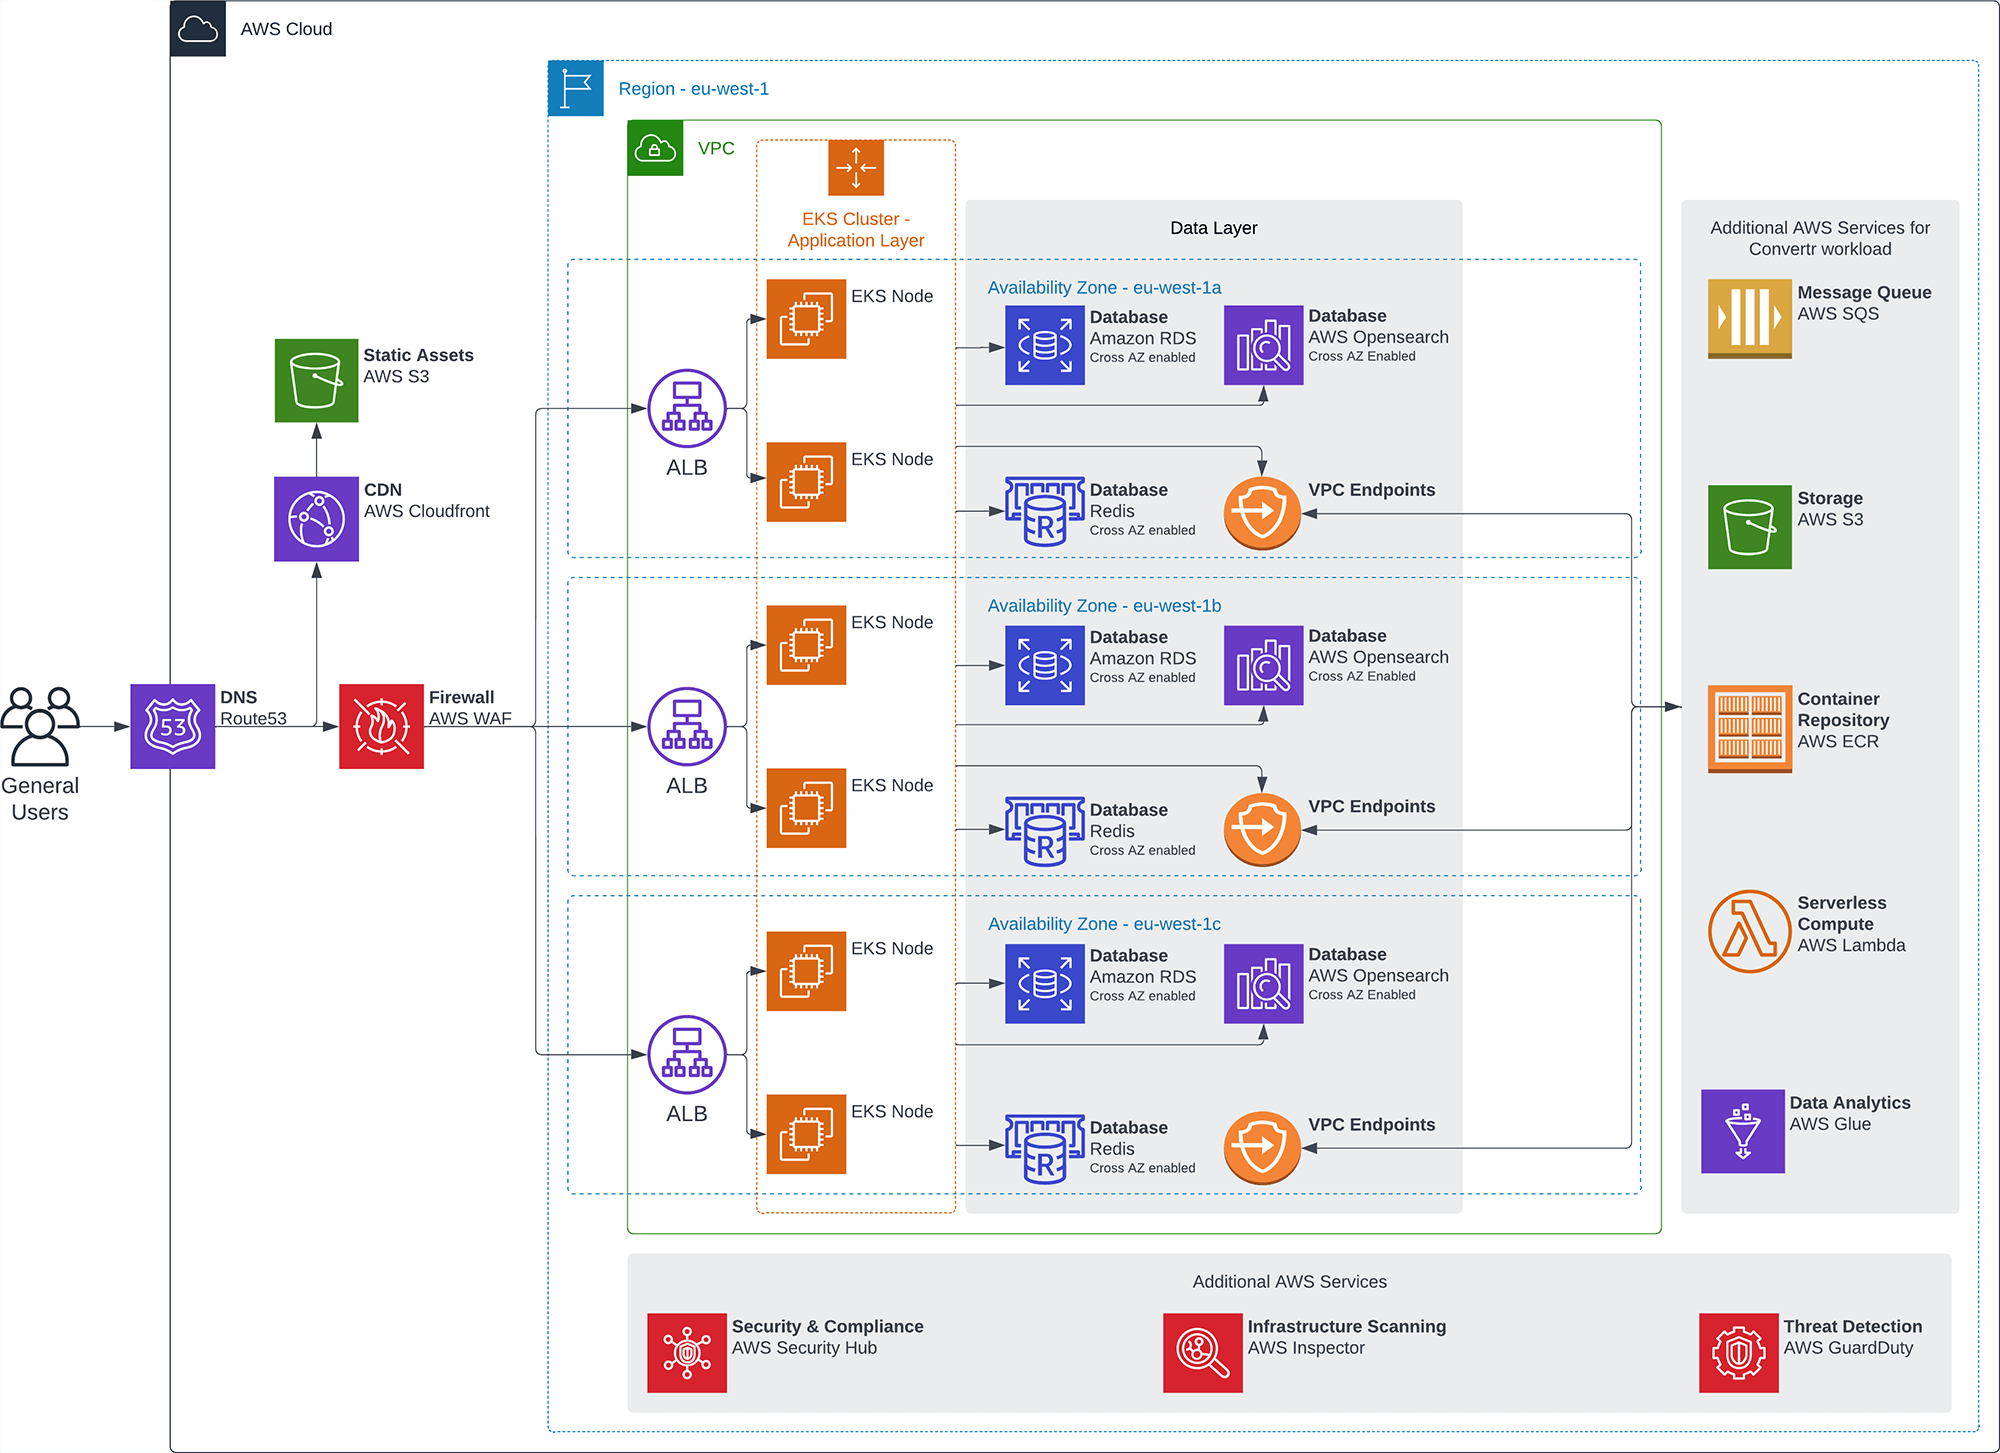The image size is (2000, 1453).
Task: Click the Redis database icon in eu-west-1b
Action: tap(1045, 832)
